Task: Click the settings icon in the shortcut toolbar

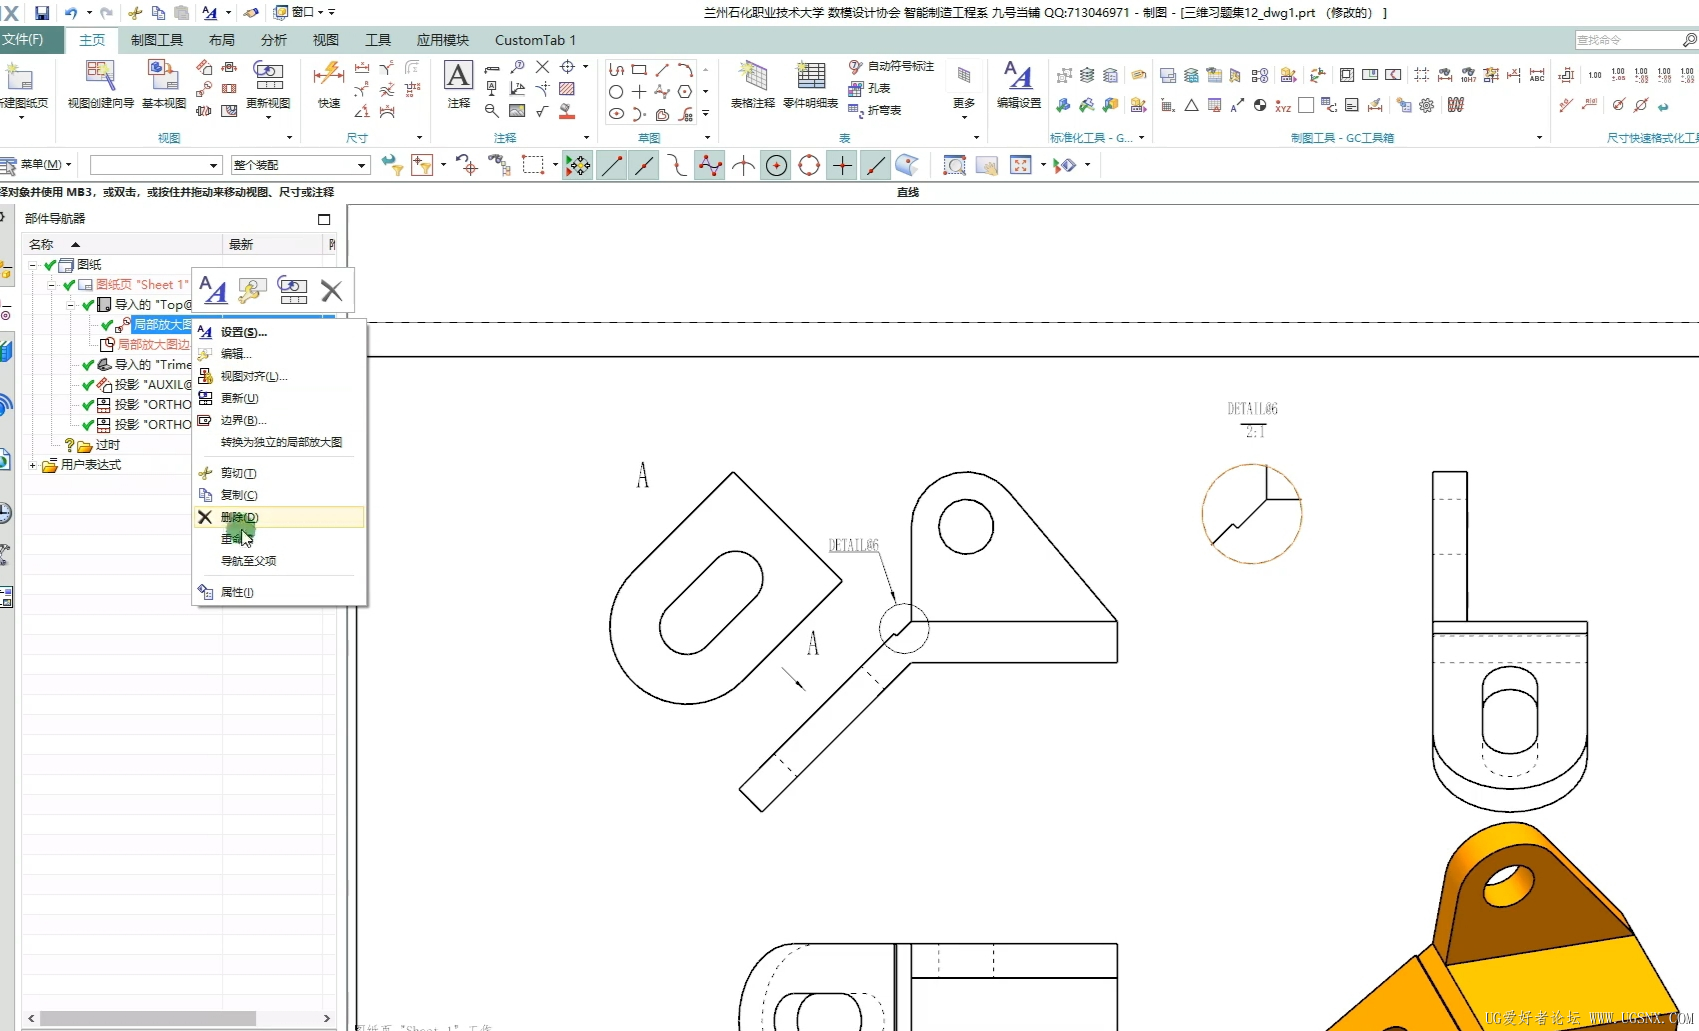Action: pyautogui.click(x=213, y=290)
